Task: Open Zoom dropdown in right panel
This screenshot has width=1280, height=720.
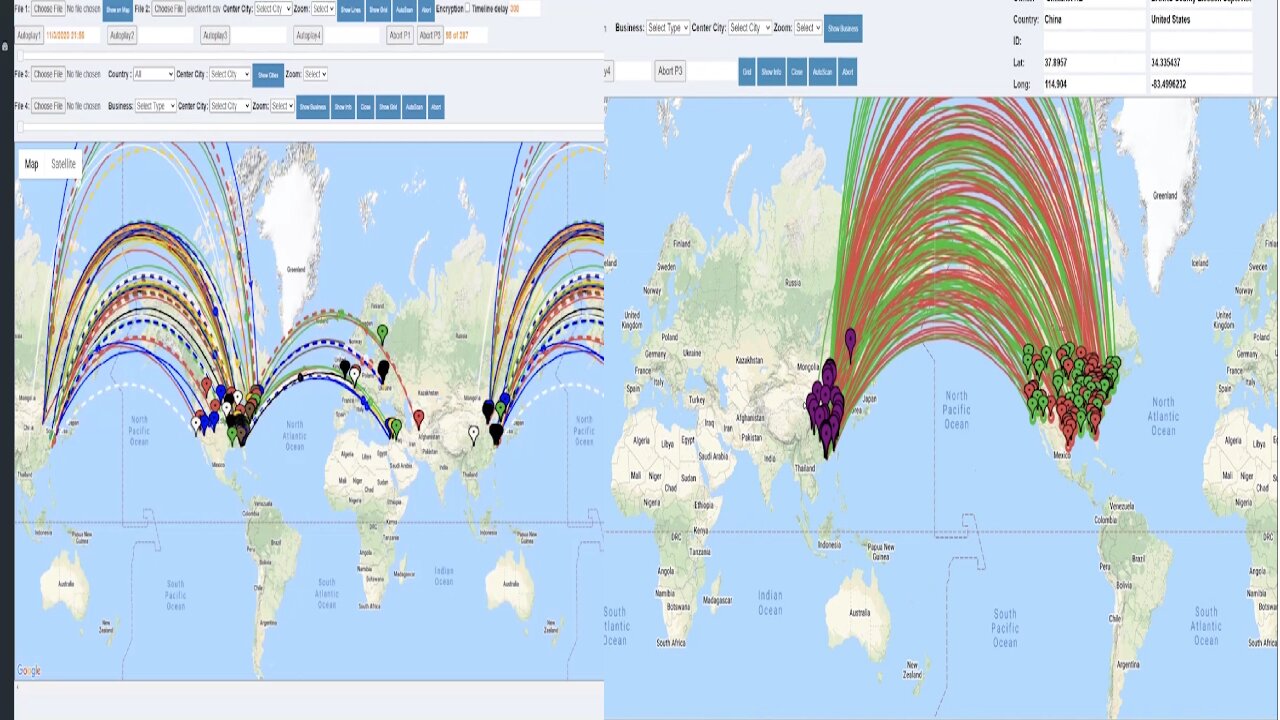Action: [x=808, y=28]
